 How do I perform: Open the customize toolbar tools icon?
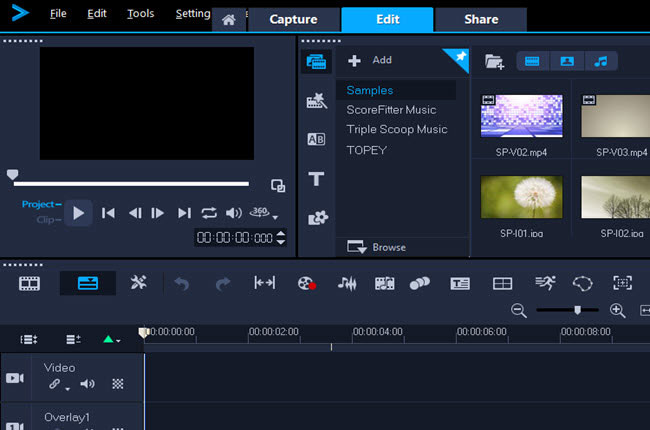138,283
